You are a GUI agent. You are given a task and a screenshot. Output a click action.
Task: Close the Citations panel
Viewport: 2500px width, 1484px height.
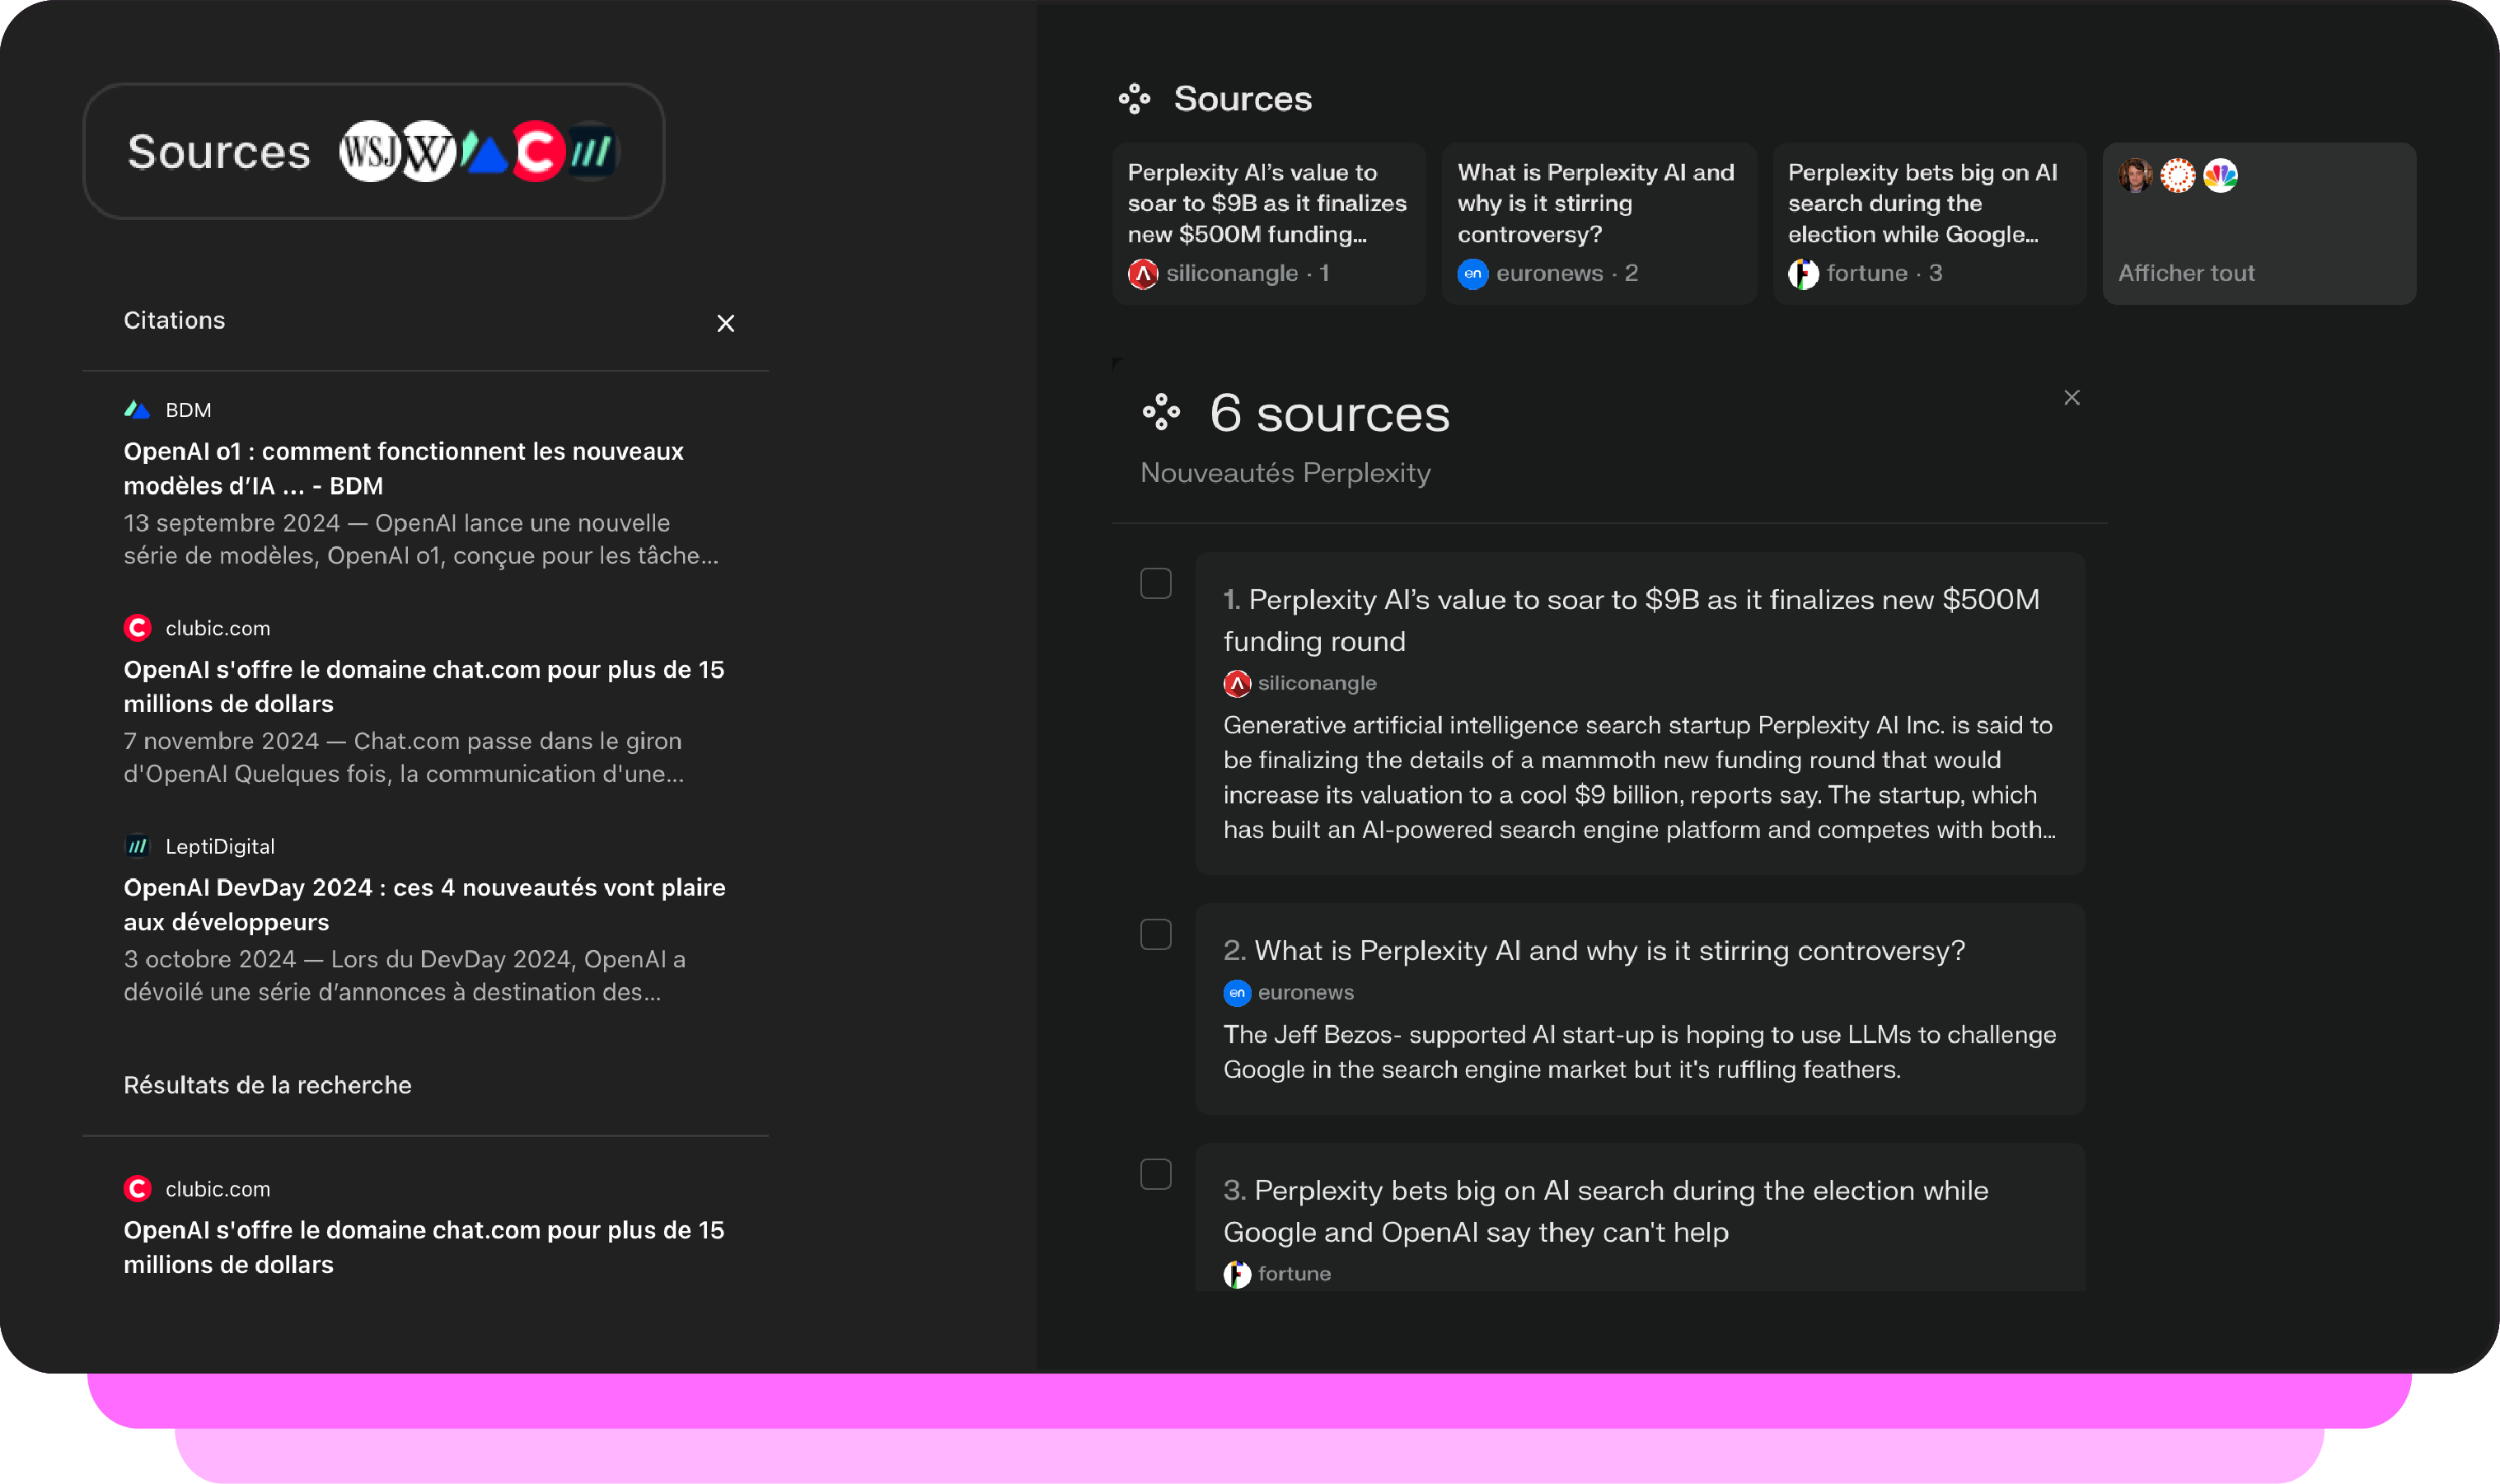(x=726, y=323)
